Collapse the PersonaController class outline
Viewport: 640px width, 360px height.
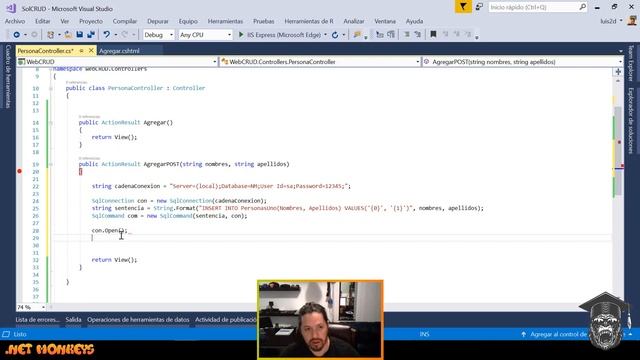[51, 88]
